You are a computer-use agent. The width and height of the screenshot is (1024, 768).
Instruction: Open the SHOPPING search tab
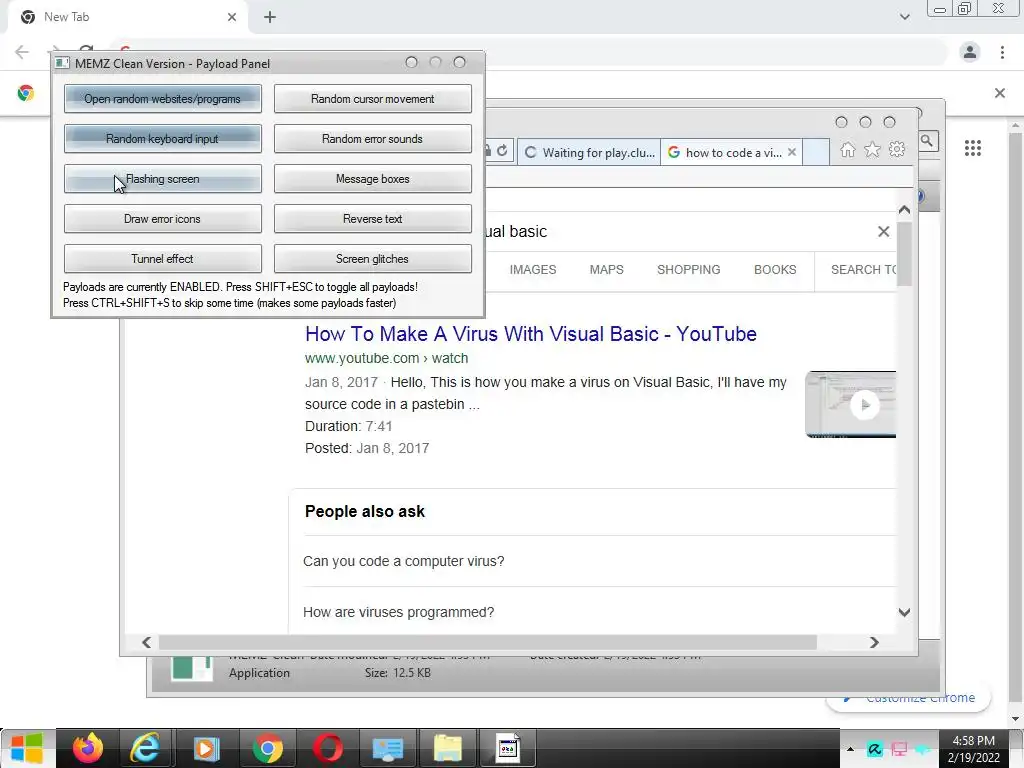[x=688, y=270]
